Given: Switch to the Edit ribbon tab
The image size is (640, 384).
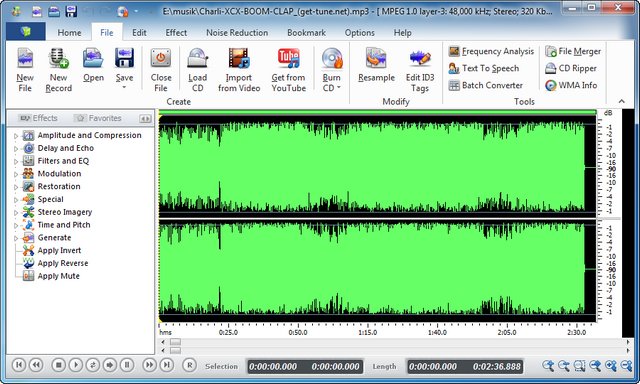Looking at the screenshot, I should pos(139,33).
